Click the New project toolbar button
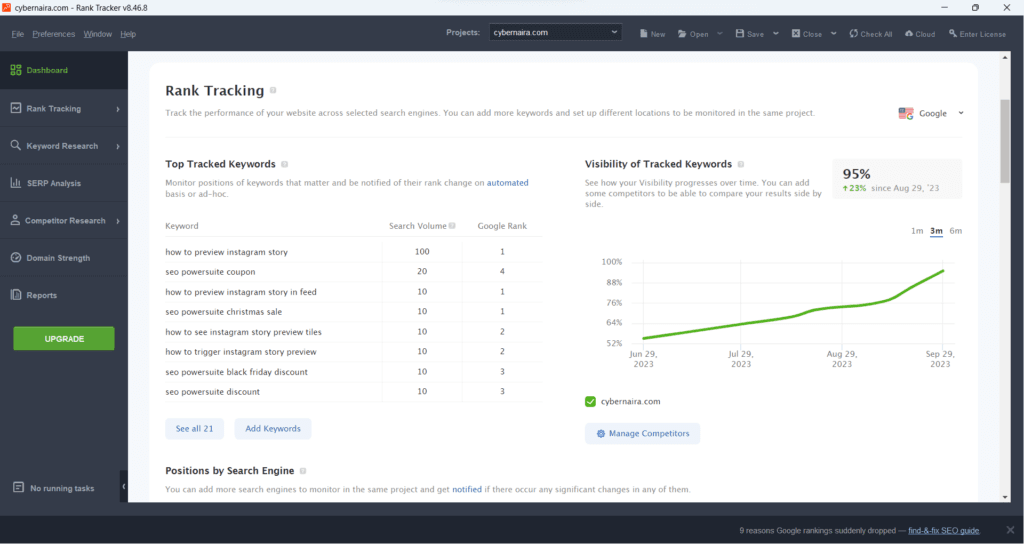The height and width of the screenshot is (544, 1024). pyautogui.click(x=652, y=34)
